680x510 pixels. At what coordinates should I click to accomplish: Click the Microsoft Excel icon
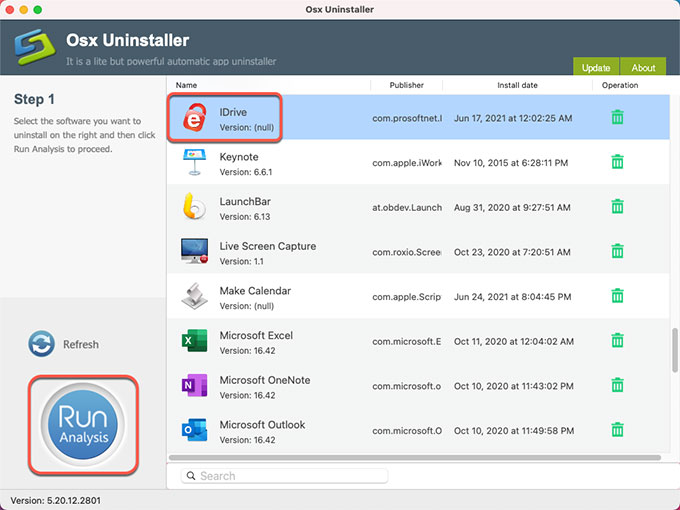point(194,341)
